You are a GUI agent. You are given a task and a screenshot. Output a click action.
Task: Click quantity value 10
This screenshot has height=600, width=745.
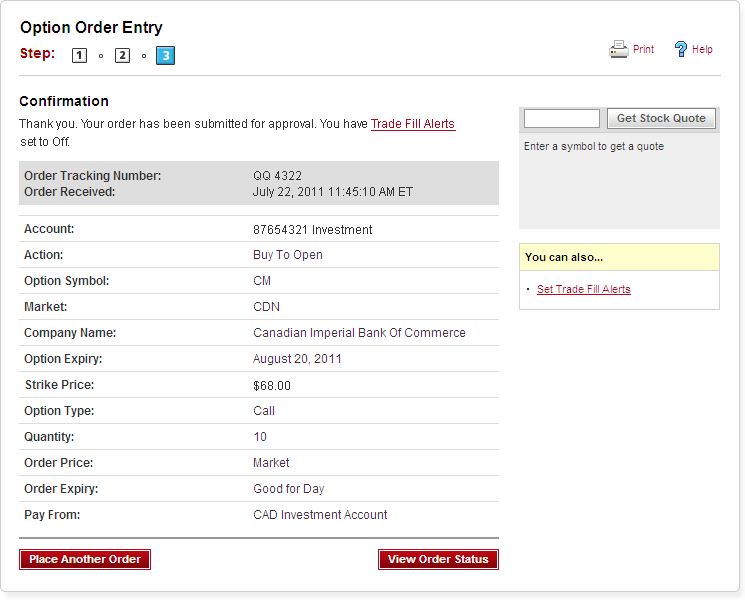tap(259, 437)
